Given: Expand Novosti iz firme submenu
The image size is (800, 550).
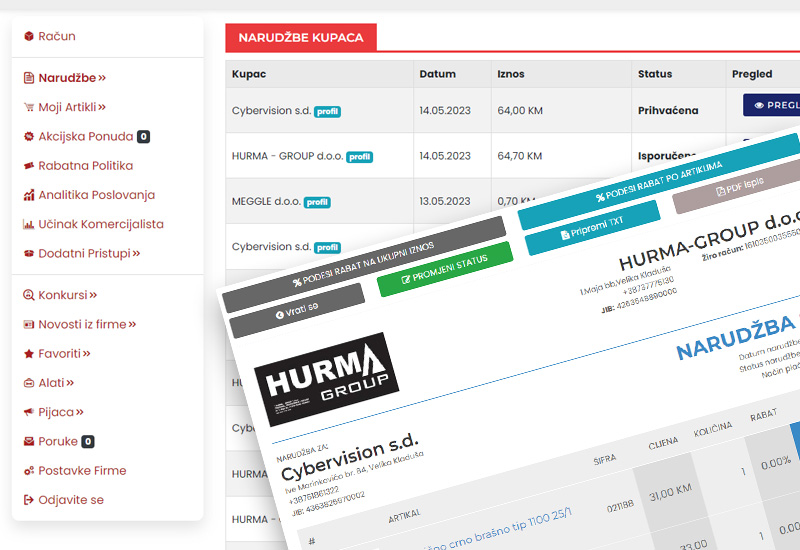Looking at the screenshot, I should 87,324.
